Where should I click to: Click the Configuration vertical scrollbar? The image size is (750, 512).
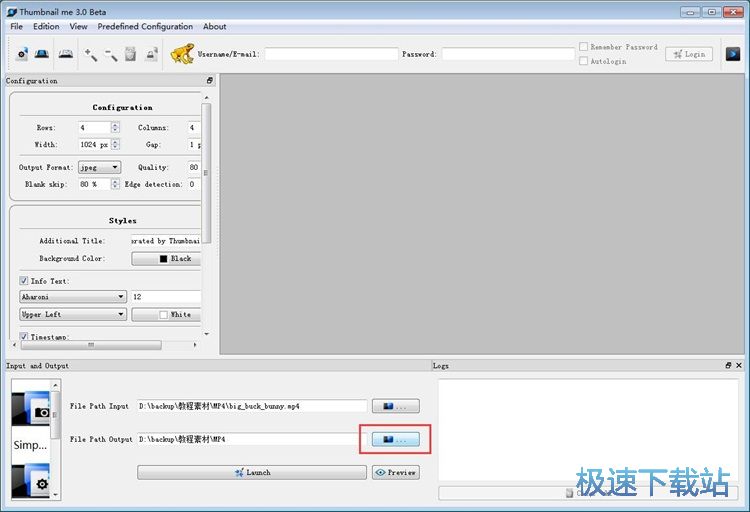tap(207, 172)
